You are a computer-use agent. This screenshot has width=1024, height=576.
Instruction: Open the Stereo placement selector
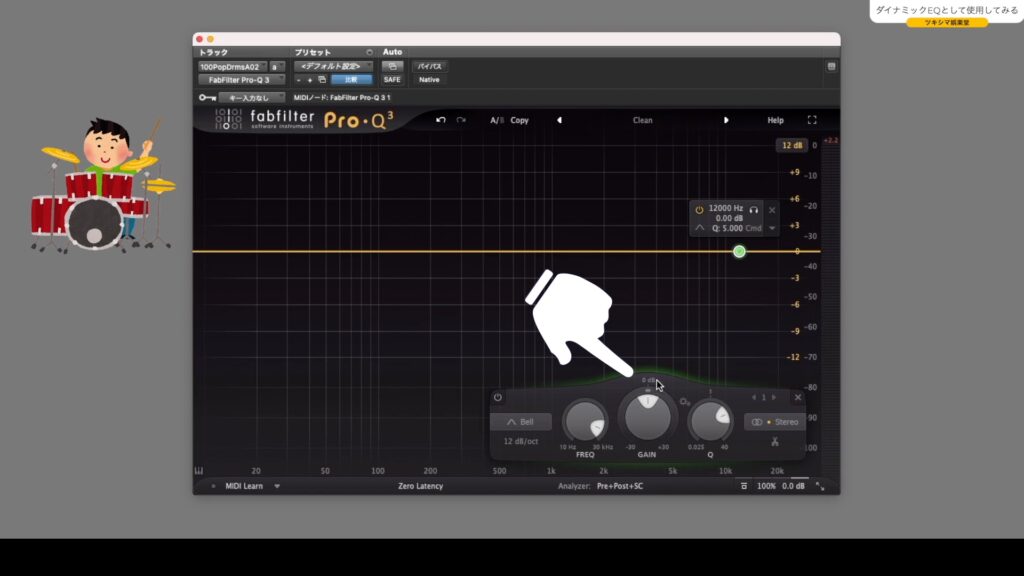tap(775, 422)
